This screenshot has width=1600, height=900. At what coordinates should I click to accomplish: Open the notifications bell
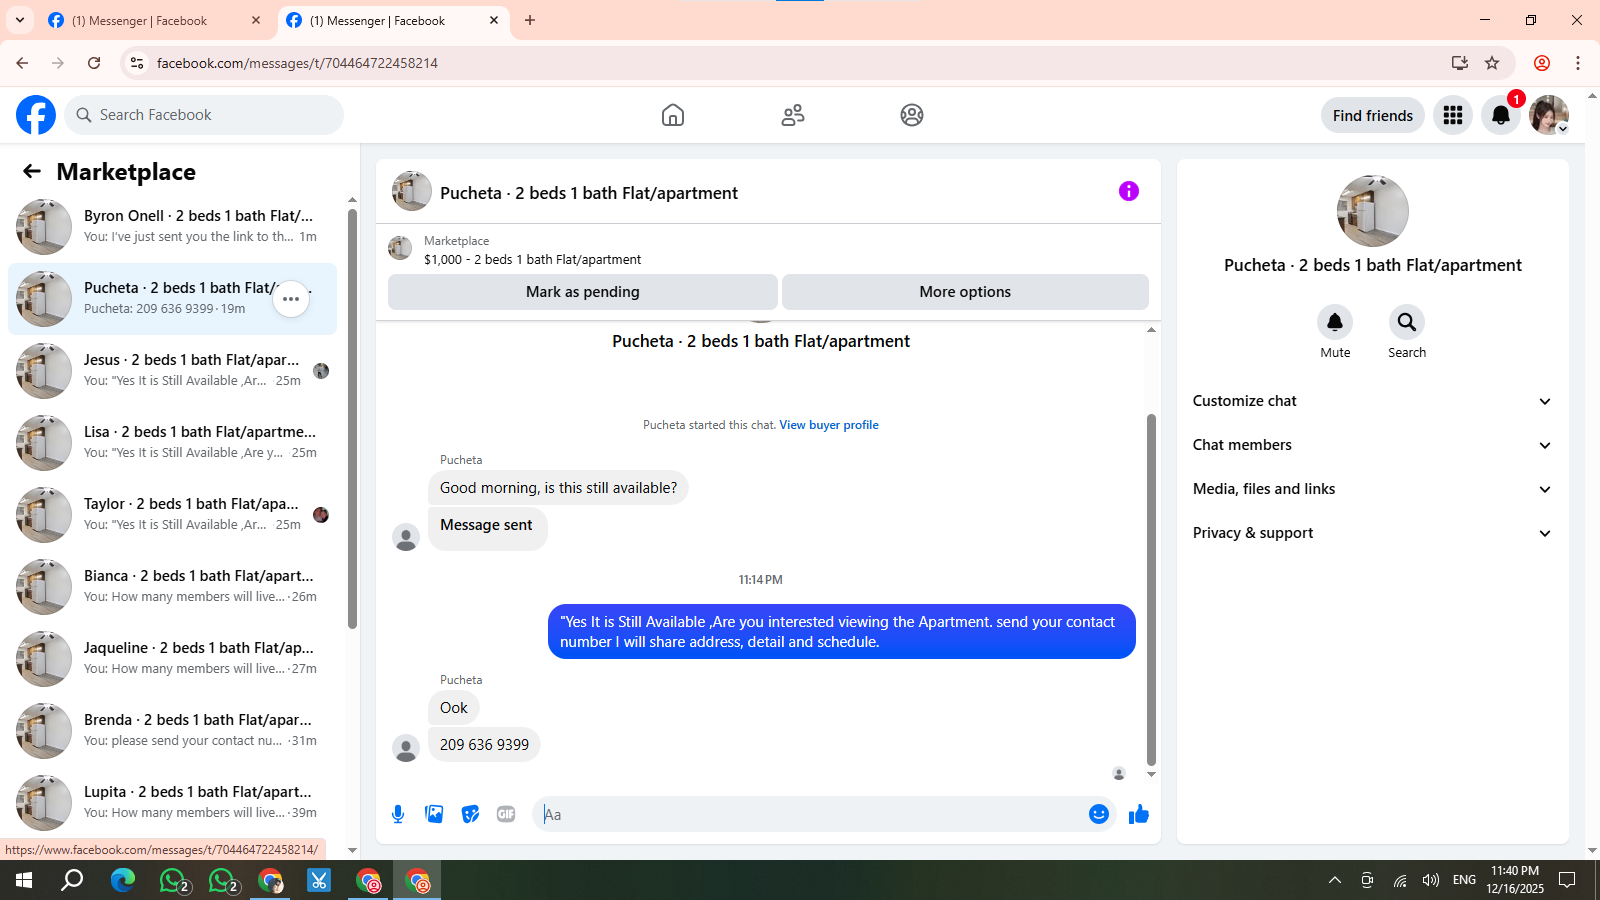point(1501,115)
